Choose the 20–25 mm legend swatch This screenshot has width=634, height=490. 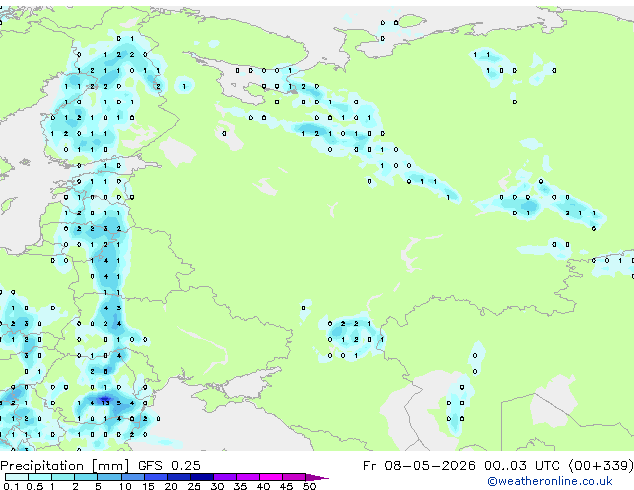(x=178, y=477)
